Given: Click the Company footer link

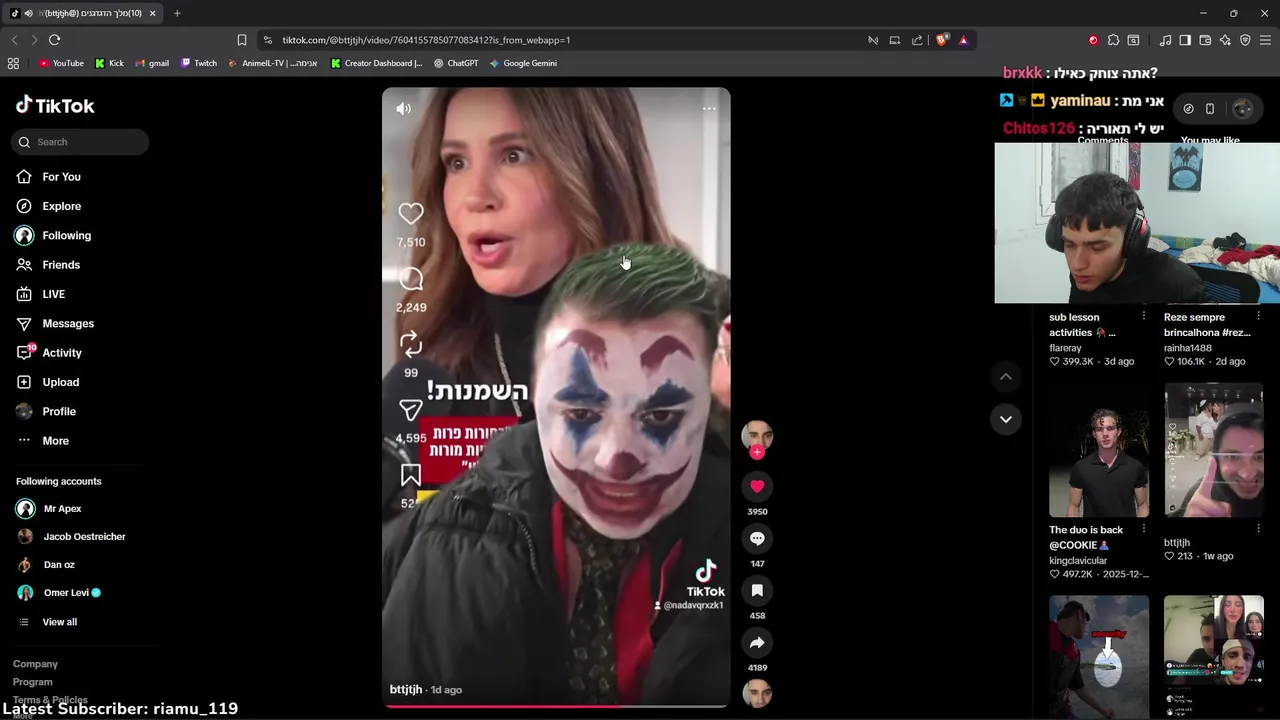Looking at the screenshot, I should point(35,664).
